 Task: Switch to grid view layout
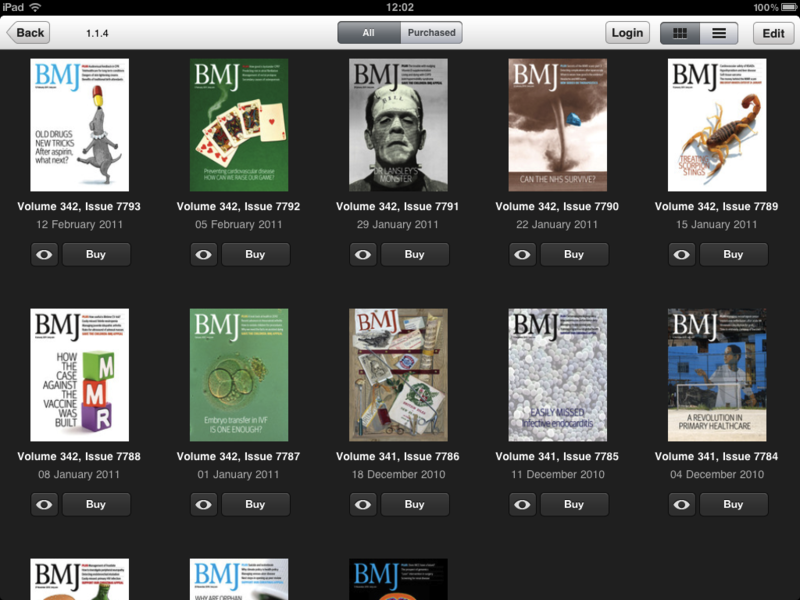click(680, 33)
